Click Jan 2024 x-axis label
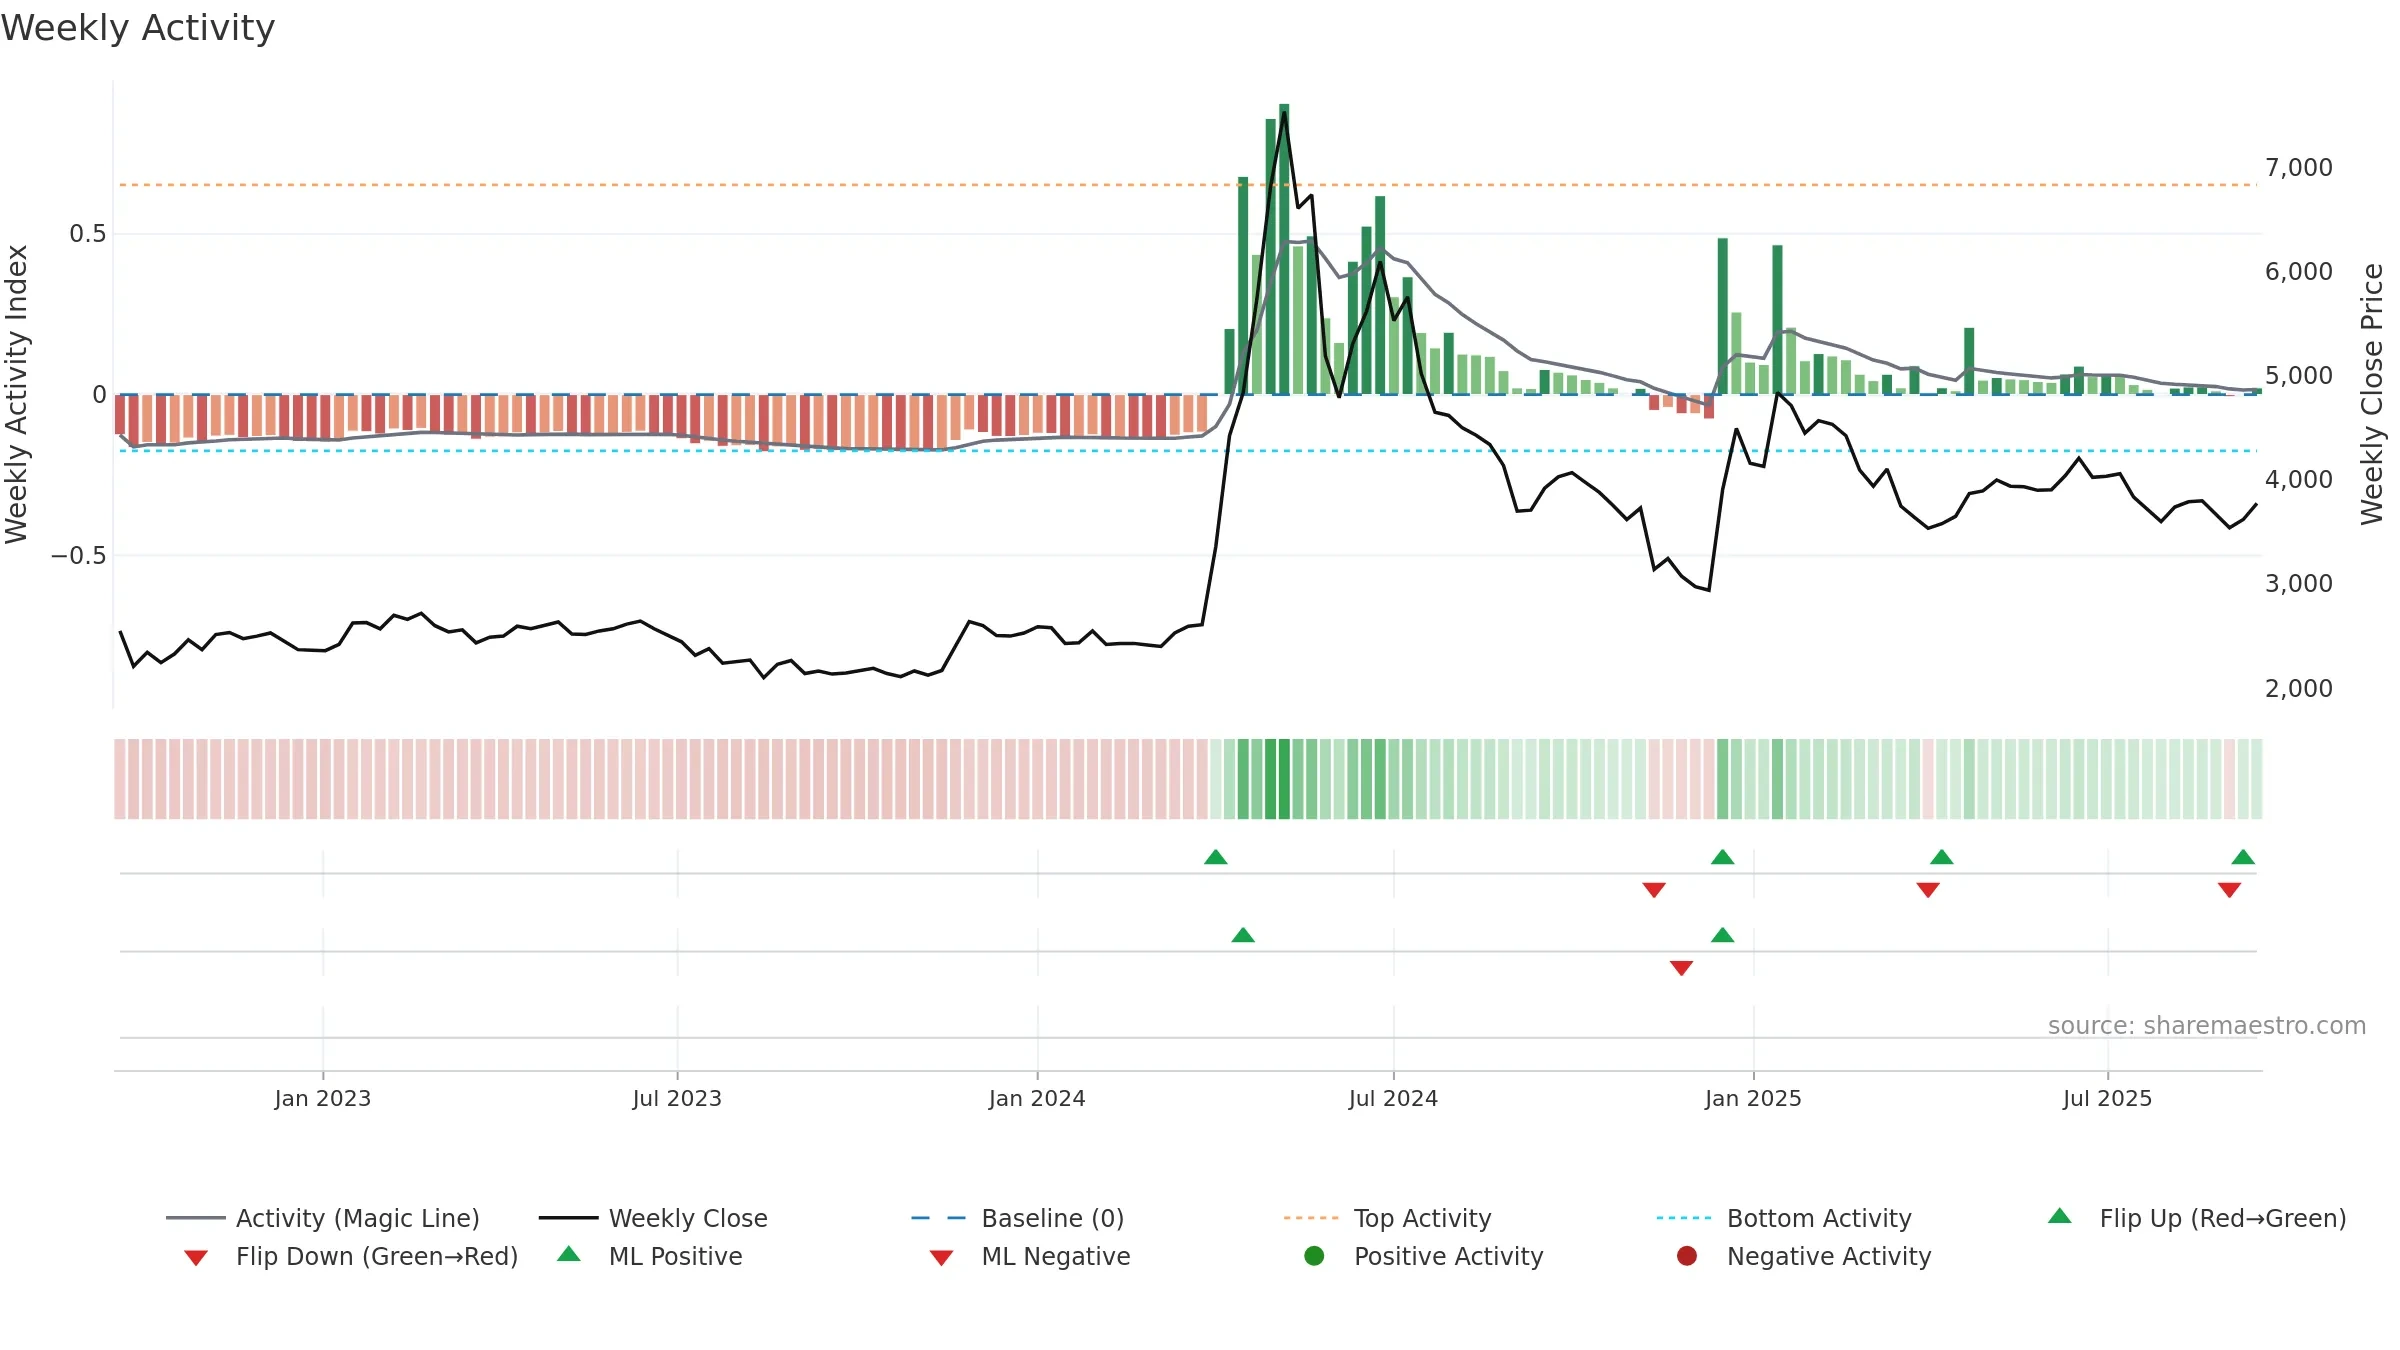2400x1350 pixels. (x=1037, y=1098)
